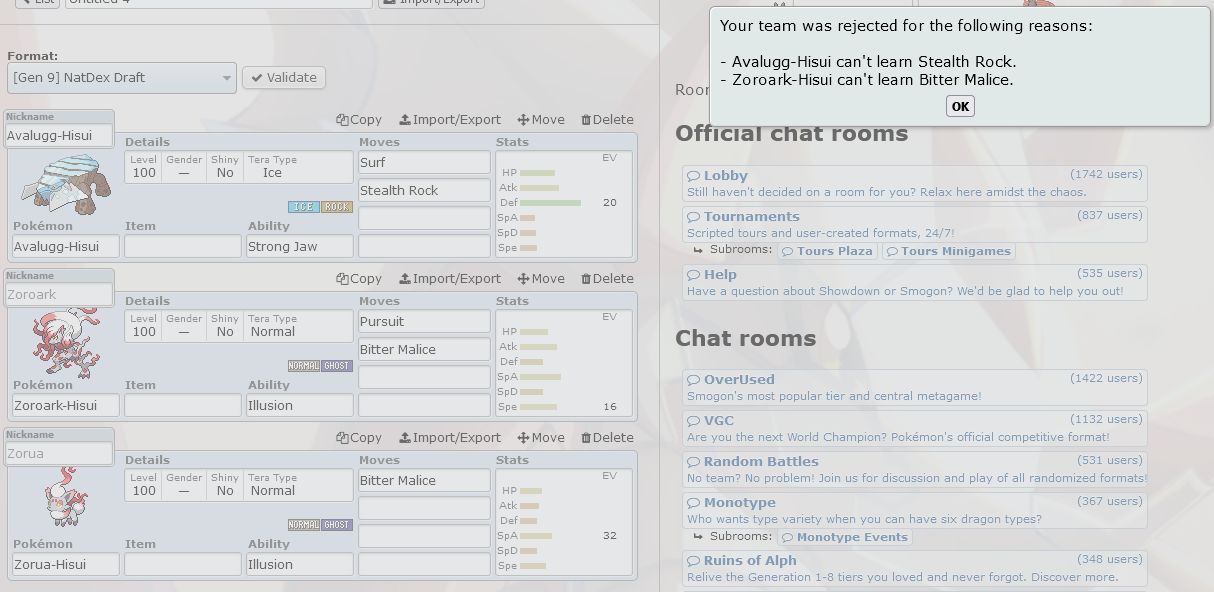Join the Help chat room
The width and height of the screenshot is (1214, 592).
pyautogui.click(x=915, y=282)
